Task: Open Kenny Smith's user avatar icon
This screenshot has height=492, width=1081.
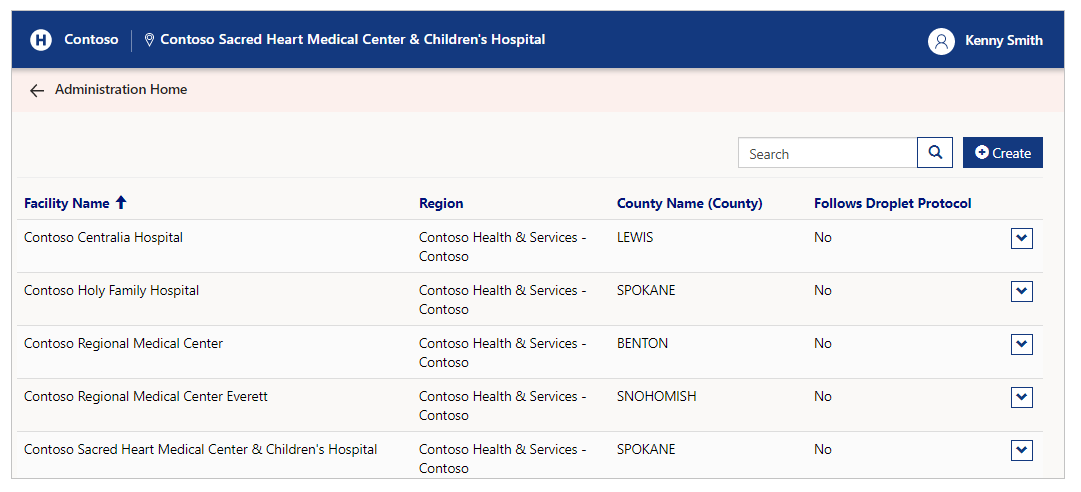Action: [x=941, y=41]
